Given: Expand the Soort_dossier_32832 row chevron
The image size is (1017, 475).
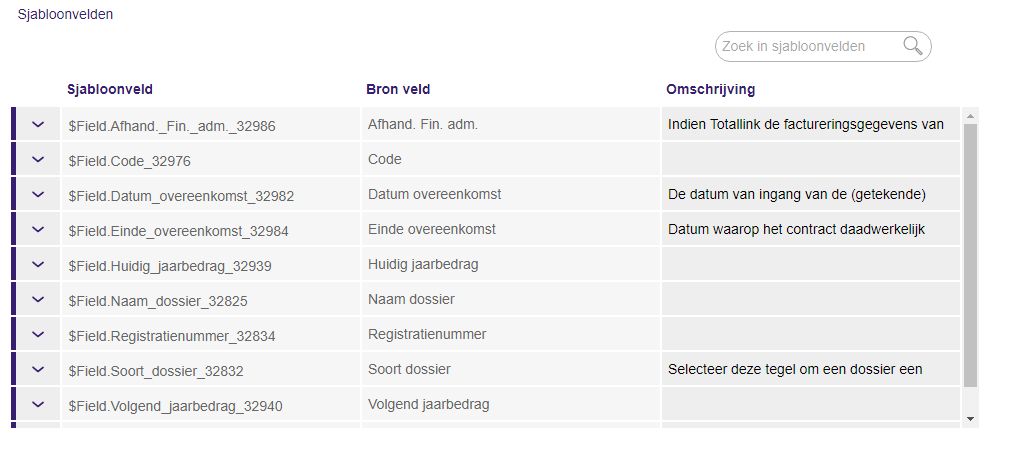Looking at the screenshot, I should [x=38, y=369].
